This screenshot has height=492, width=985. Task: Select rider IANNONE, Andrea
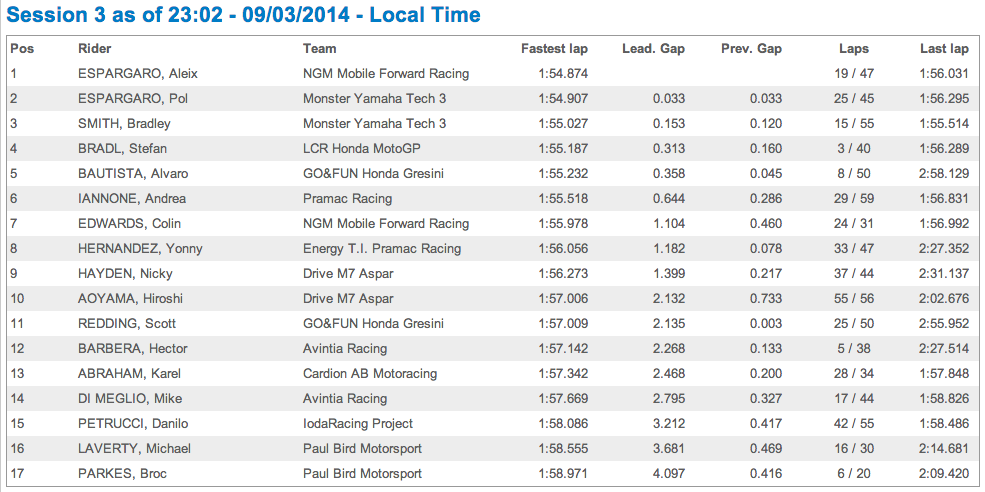point(132,199)
